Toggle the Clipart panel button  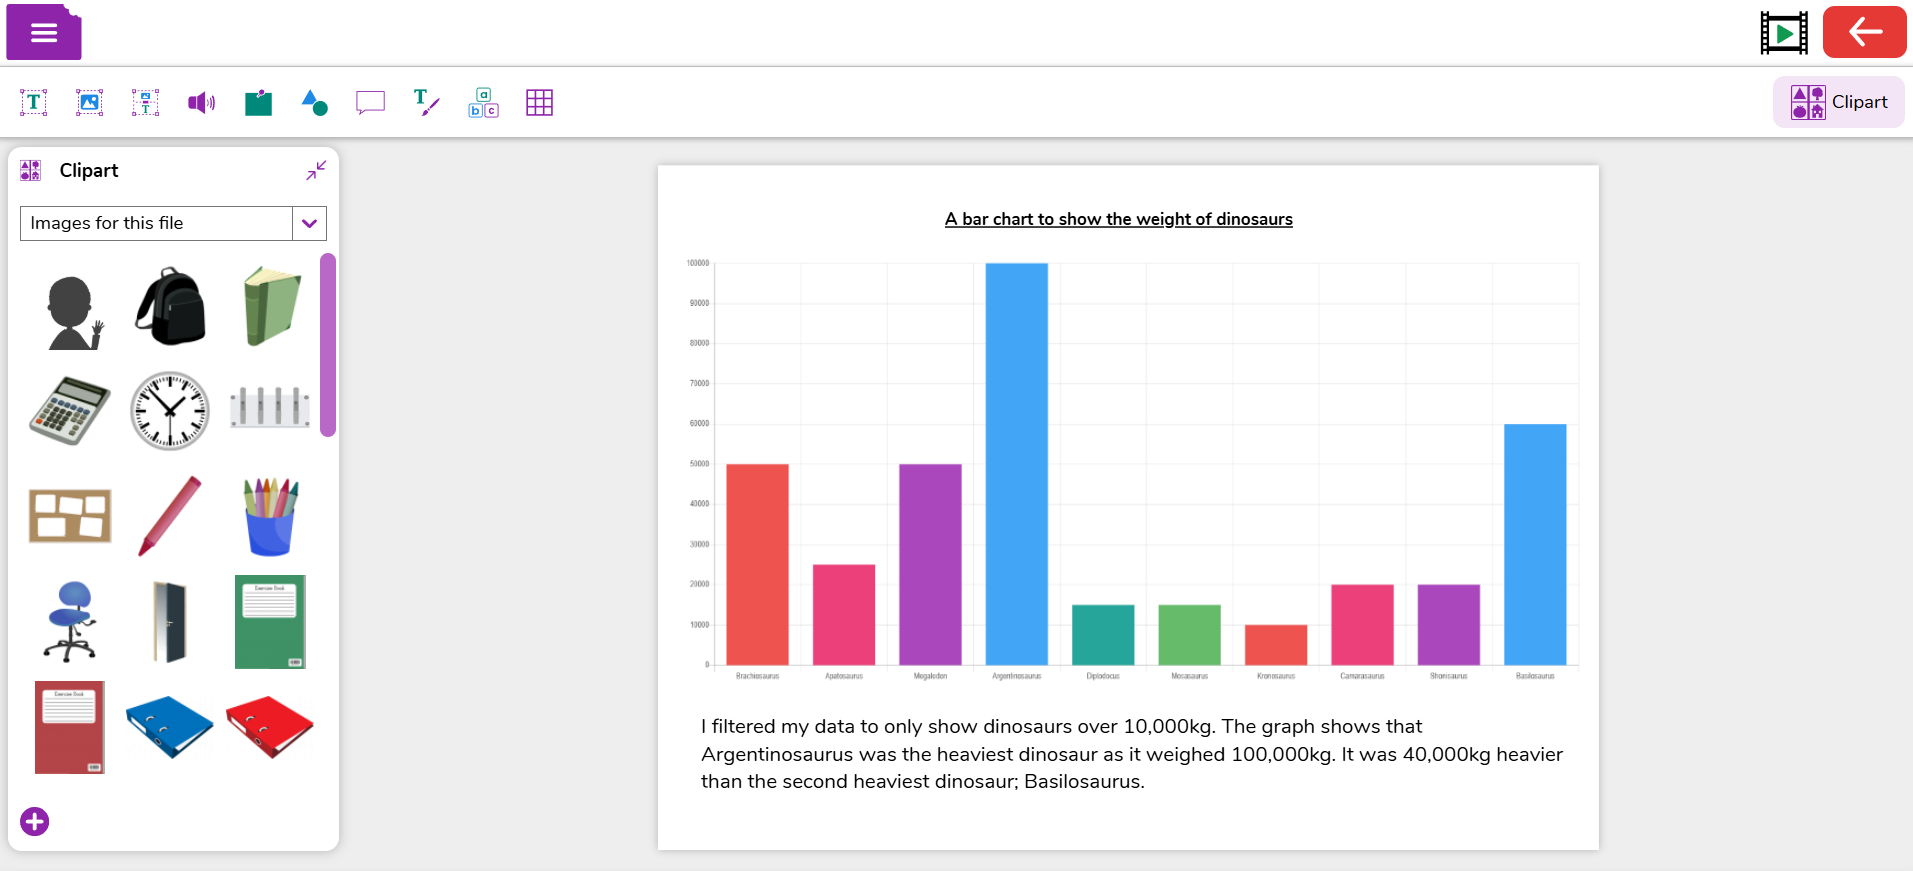coord(1839,102)
